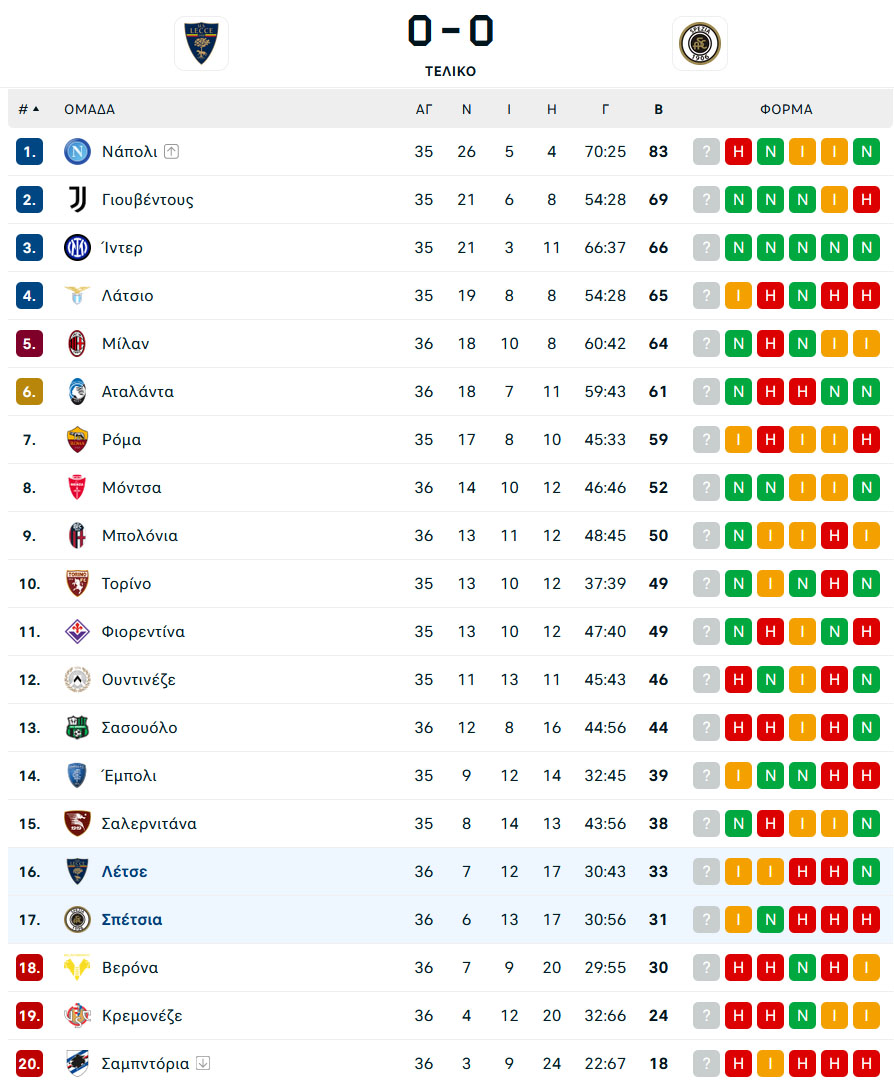Click the Sampdoria team logo
The height and width of the screenshot is (1080, 894).
(x=77, y=1064)
